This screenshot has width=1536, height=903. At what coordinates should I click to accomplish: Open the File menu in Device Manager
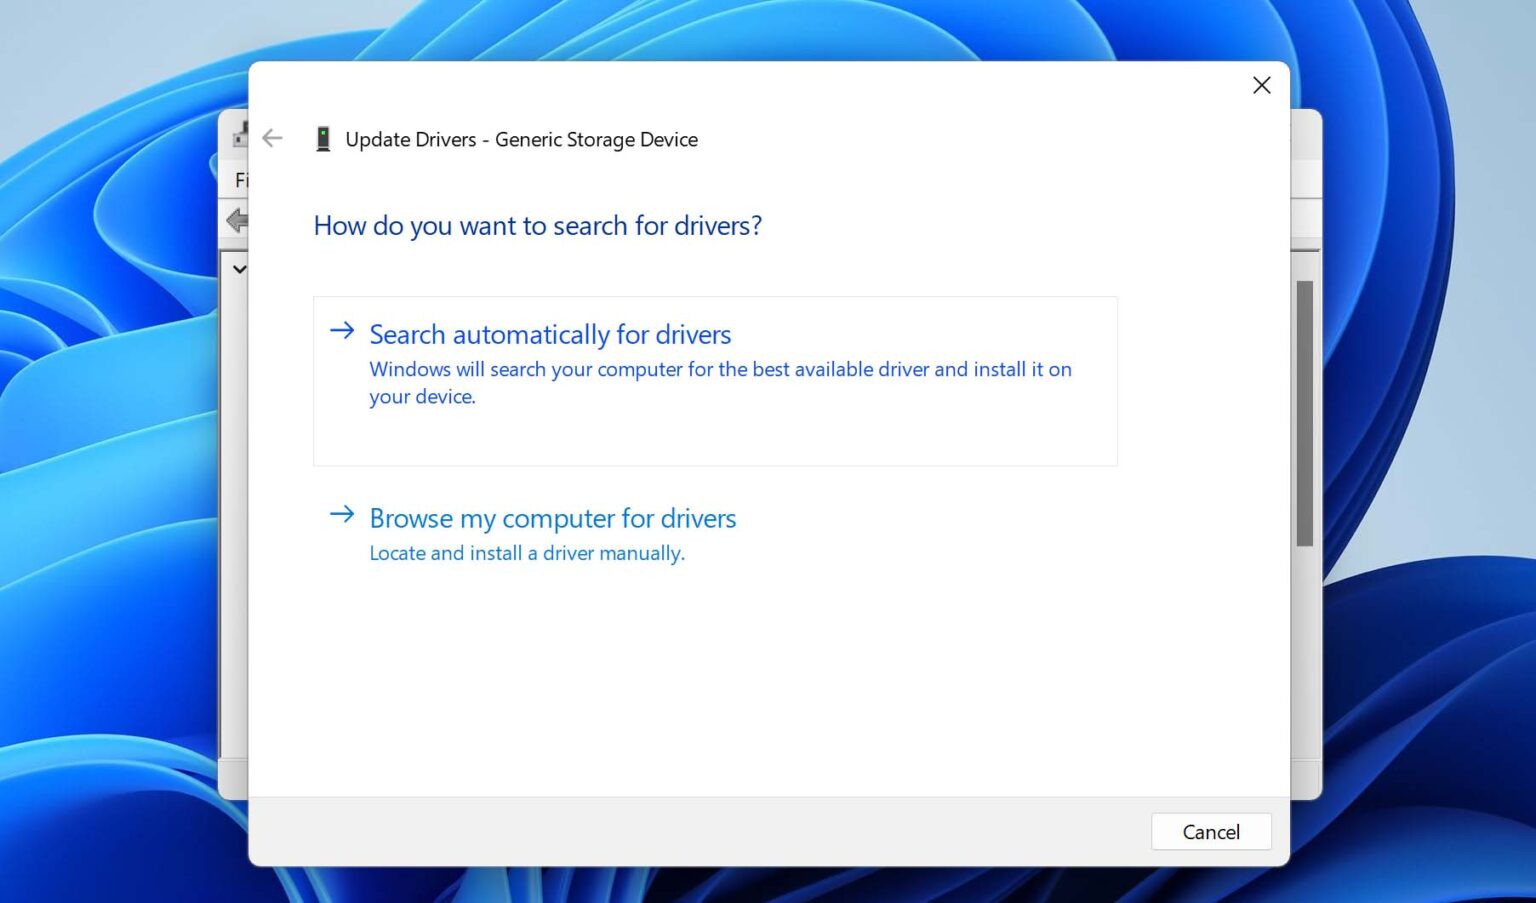point(243,180)
